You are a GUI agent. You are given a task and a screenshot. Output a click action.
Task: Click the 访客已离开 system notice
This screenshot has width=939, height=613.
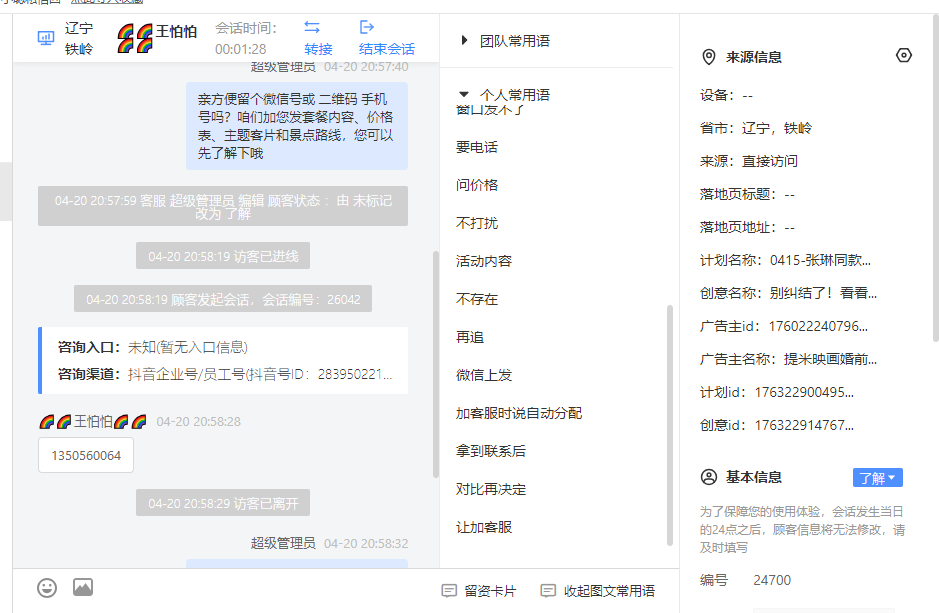pyautogui.click(x=223, y=503)
